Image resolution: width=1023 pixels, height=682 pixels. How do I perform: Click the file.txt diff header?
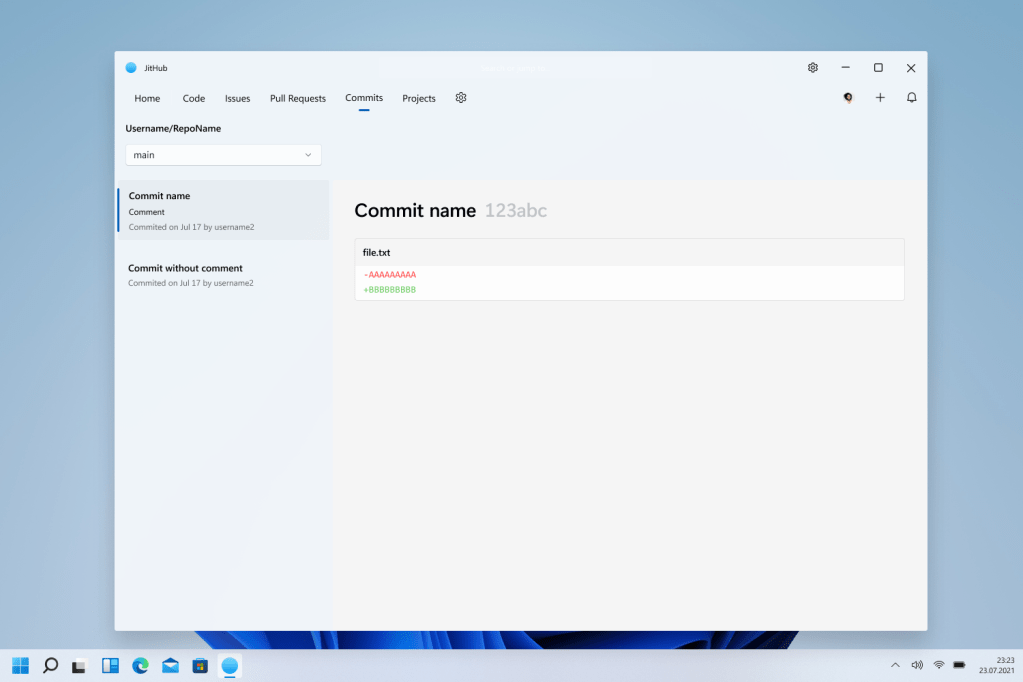click(629, 253)
